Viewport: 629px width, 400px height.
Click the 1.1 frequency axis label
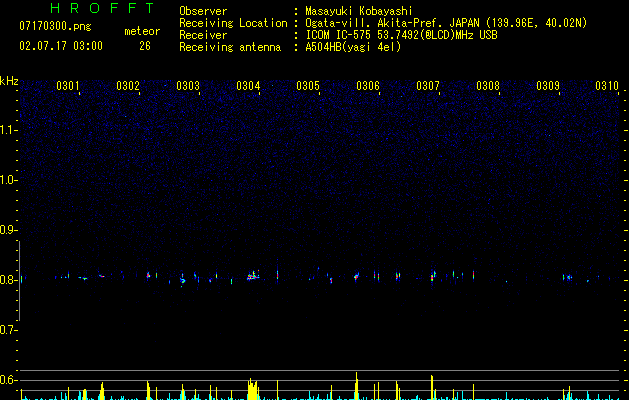[x=8, y=130]
